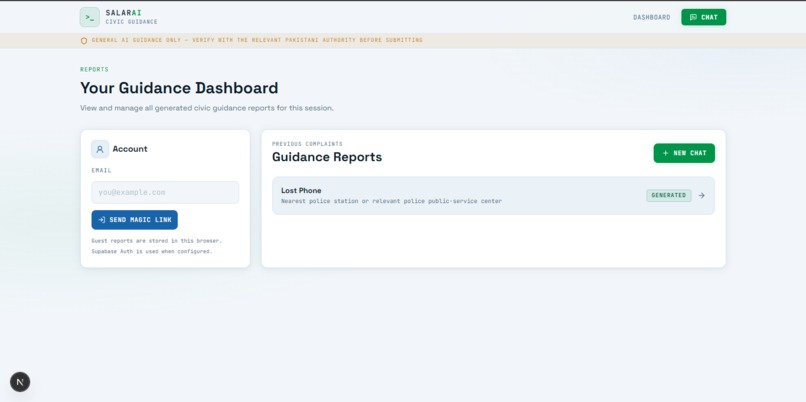Click the 'Supabase Auth is used' note
This screenshot has width=806, height=402.
click(x=152, y=251)
